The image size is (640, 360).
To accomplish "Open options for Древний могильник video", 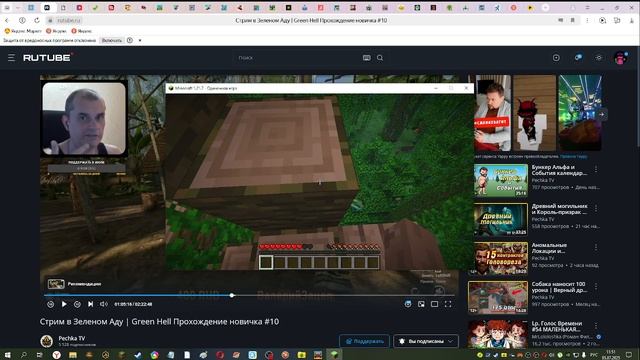I will click(596, 208).
